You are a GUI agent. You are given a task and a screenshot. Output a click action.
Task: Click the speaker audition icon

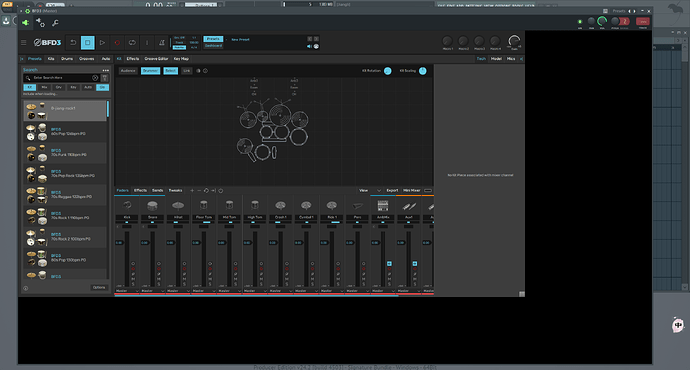coord(309,46)
